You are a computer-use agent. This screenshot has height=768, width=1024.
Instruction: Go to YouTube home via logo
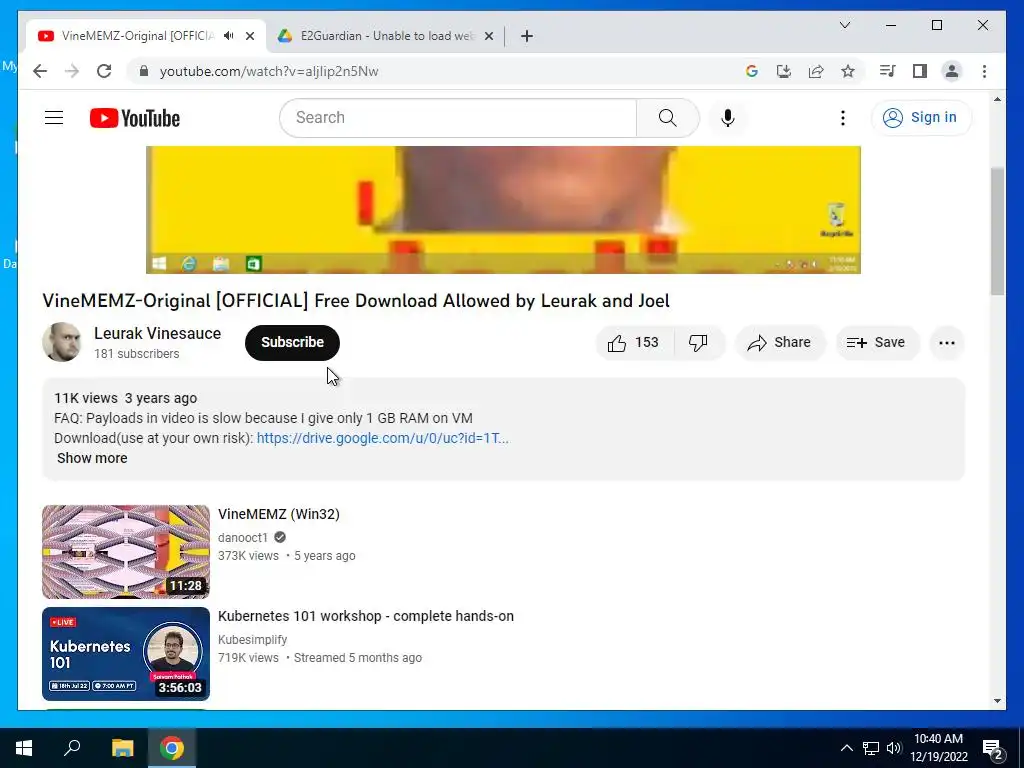[135, 118]
